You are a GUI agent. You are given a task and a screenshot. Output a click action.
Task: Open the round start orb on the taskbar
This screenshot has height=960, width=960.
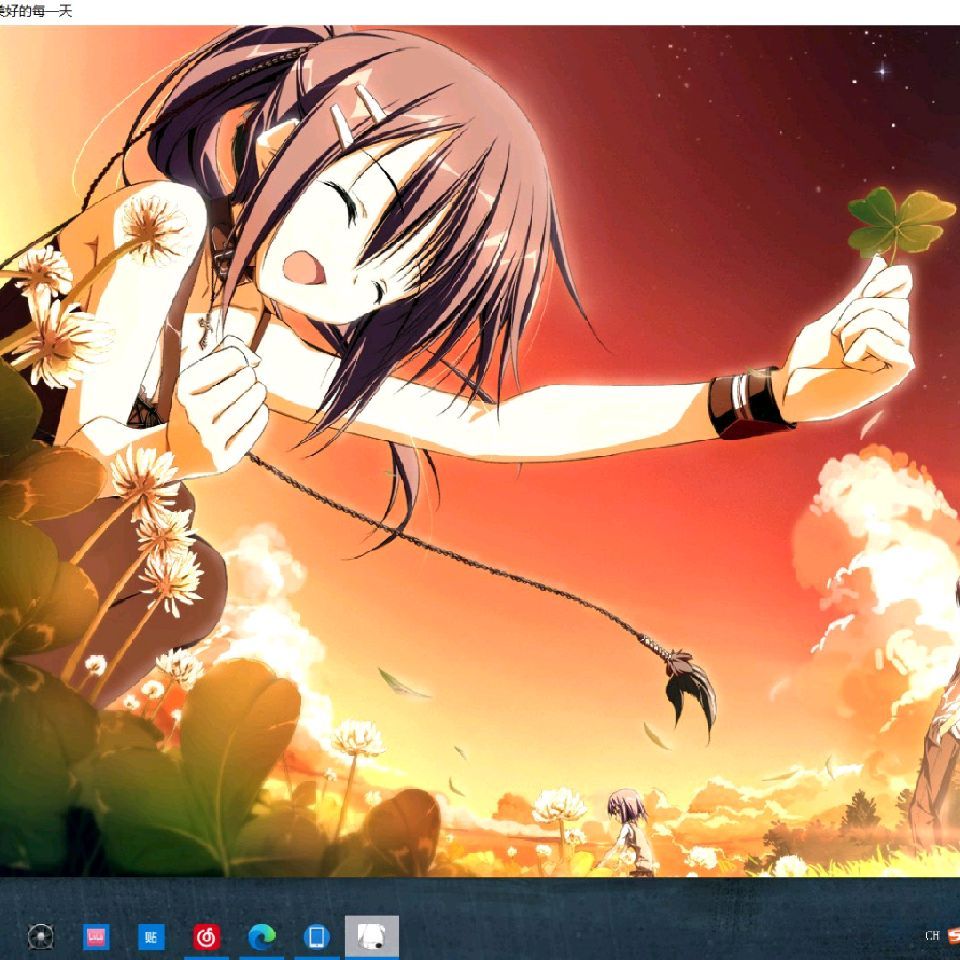click(x=41, y=936)
